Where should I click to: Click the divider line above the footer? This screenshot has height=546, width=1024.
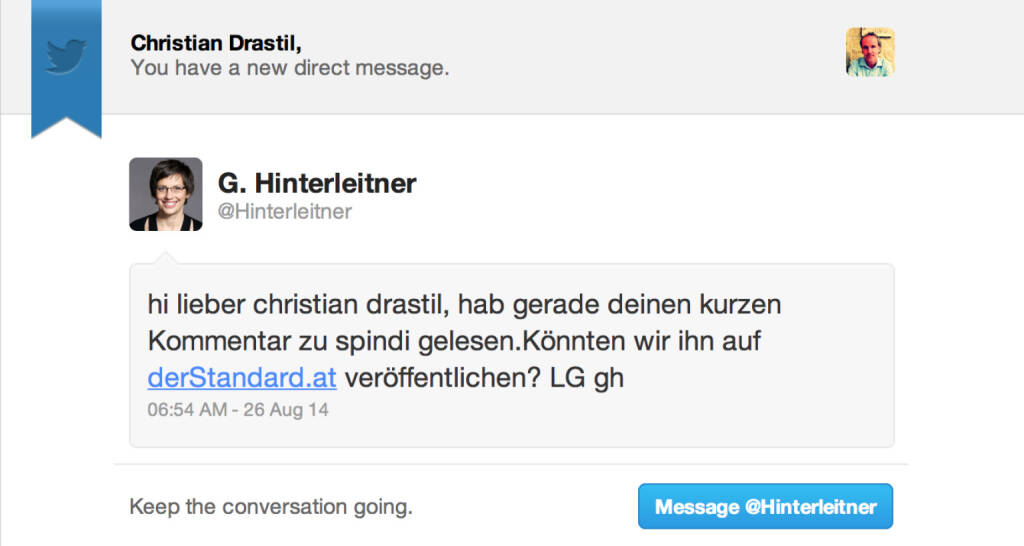(x=510, y=464)
